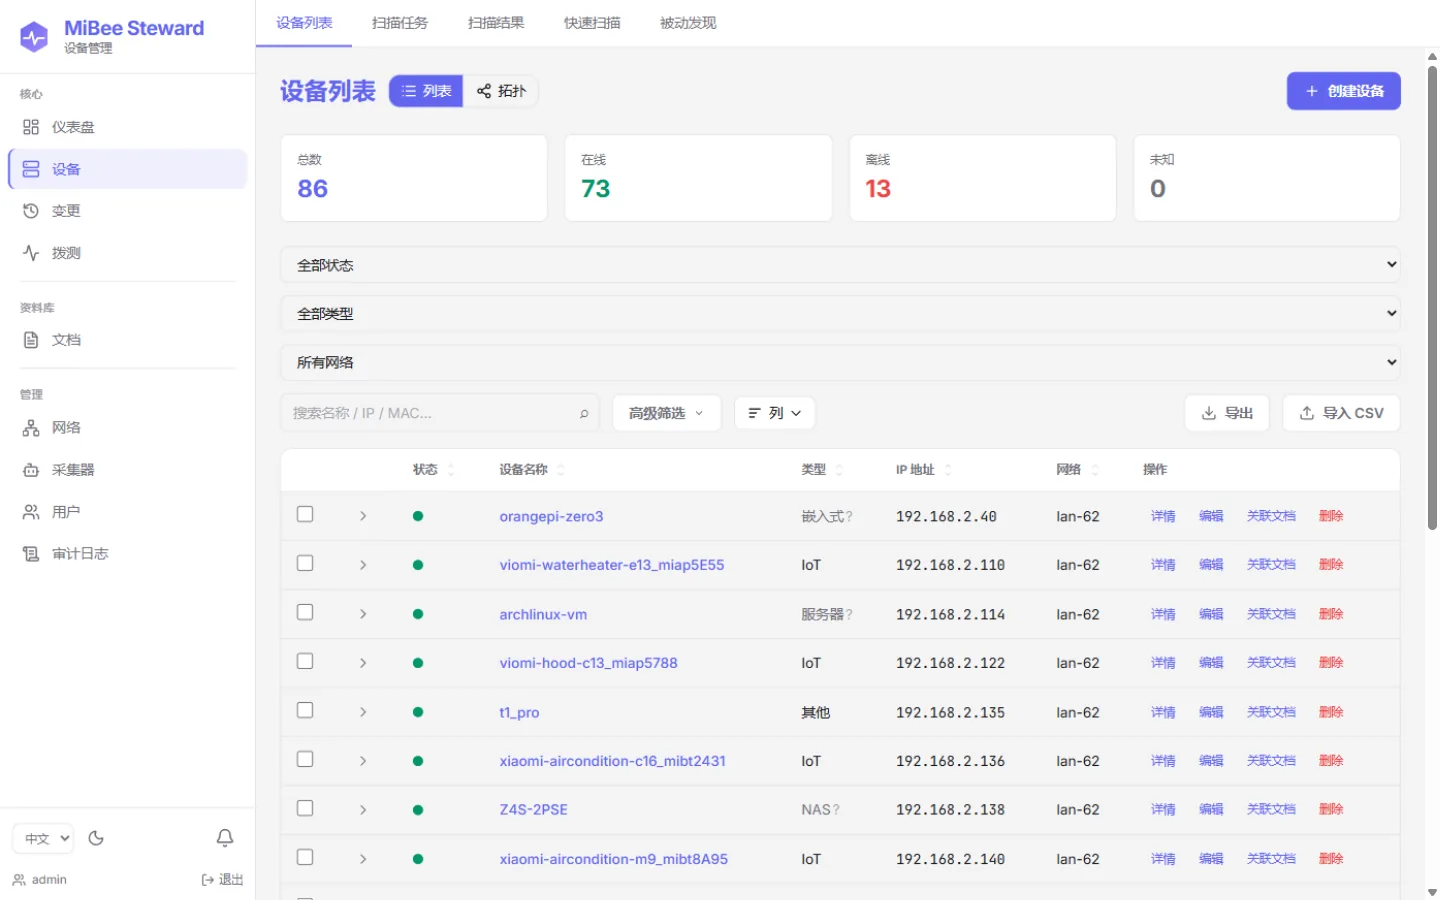The image size is (1440, 900).
Task: Click the 导出 export button
Action: pyautogui.click(x=1227, y=413)
